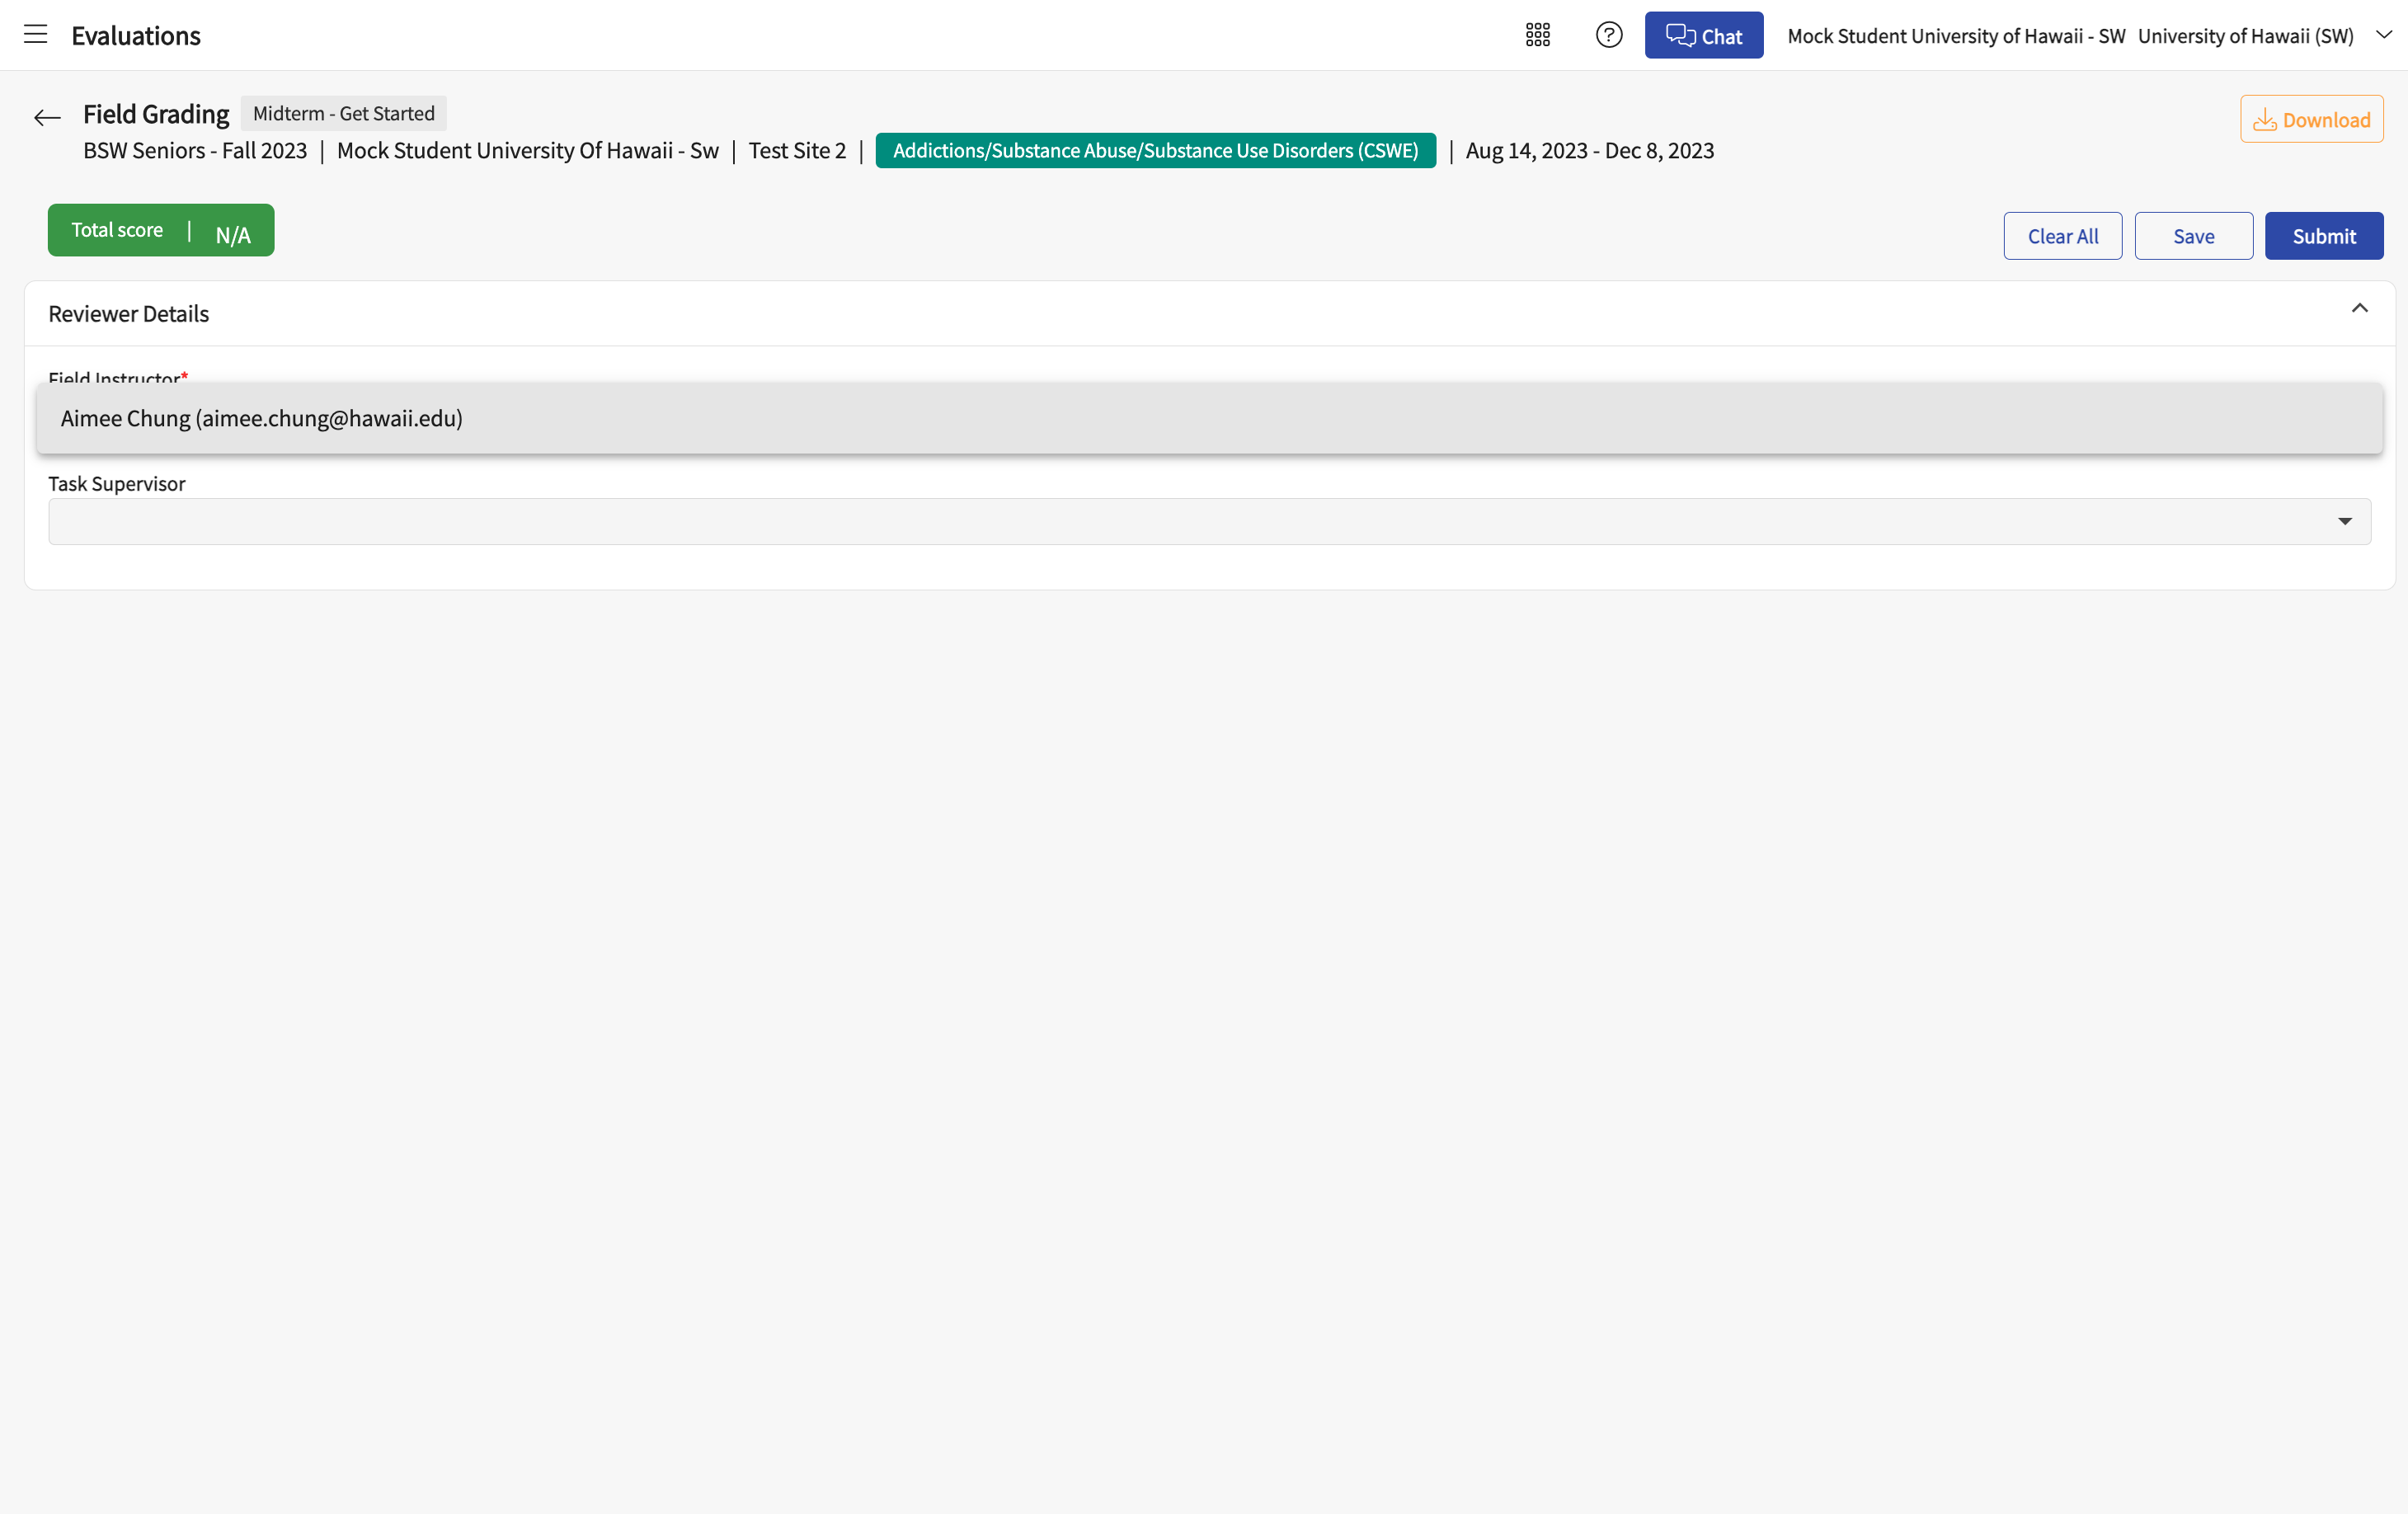2408x1514 pixels.
Task: Submit the midterm evaluation
Action: click(2324, 236)
